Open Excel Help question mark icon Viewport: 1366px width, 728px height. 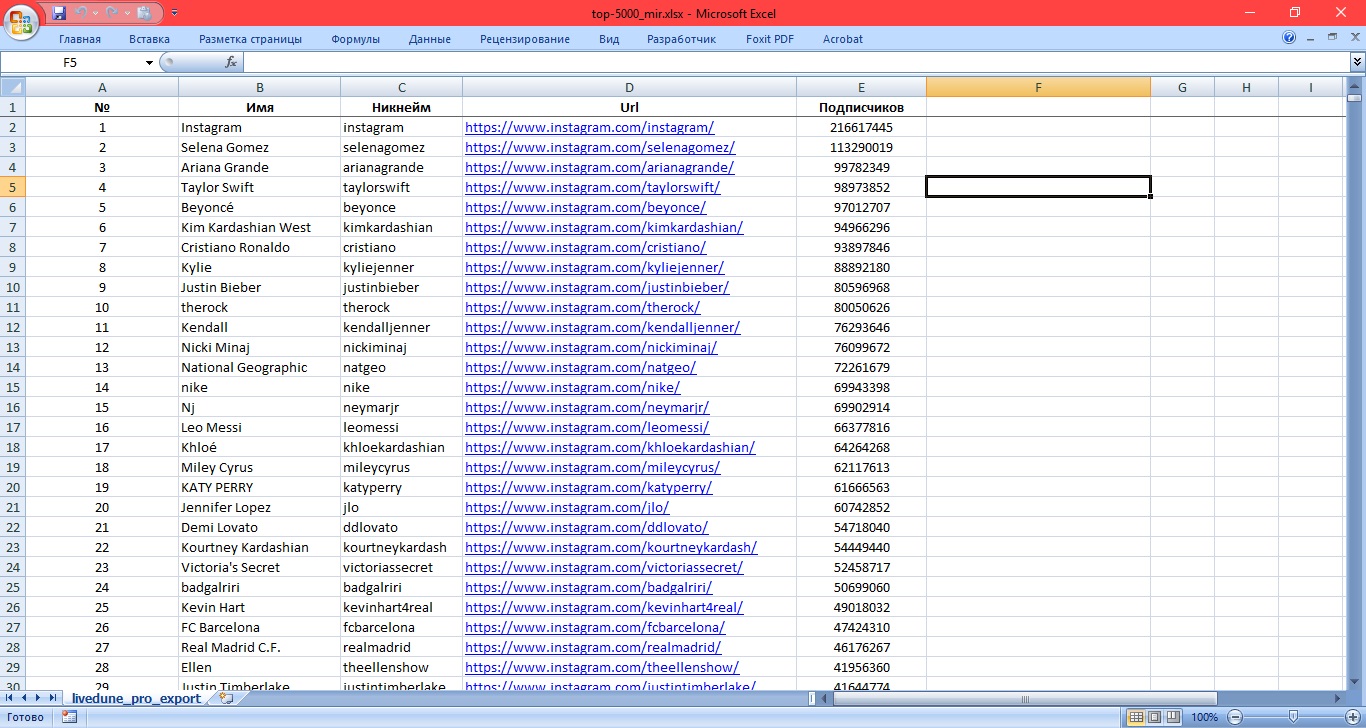1289,38
